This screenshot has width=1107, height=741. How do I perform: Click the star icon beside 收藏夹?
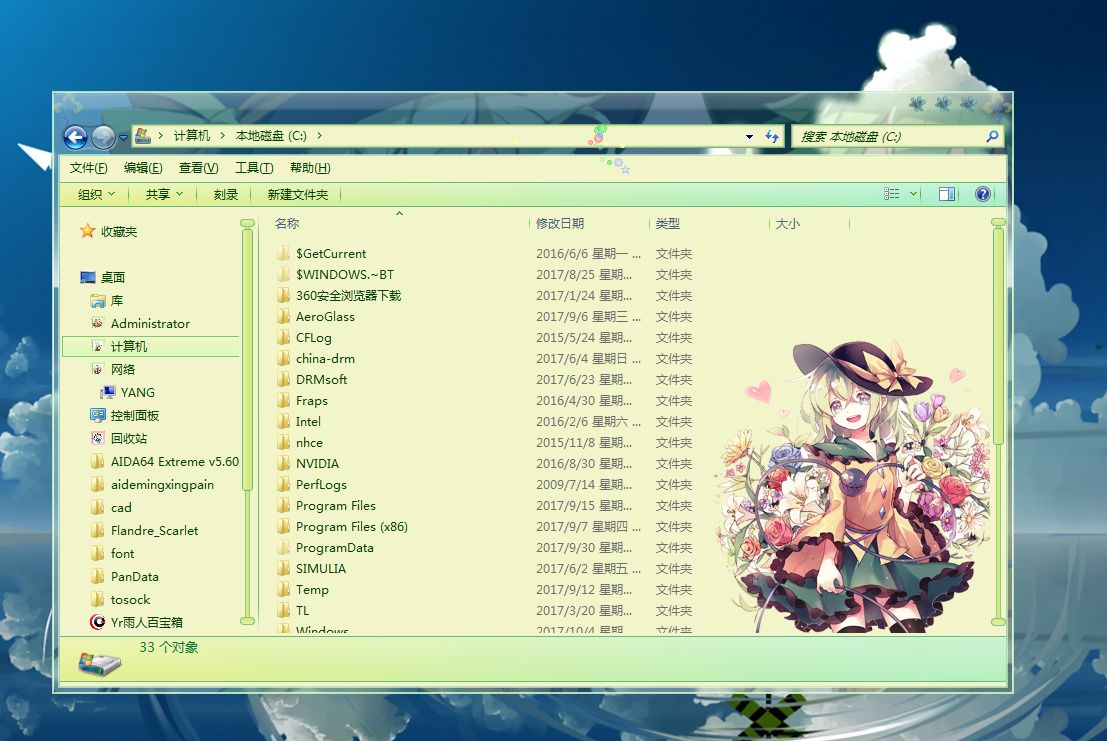point(88,231)
